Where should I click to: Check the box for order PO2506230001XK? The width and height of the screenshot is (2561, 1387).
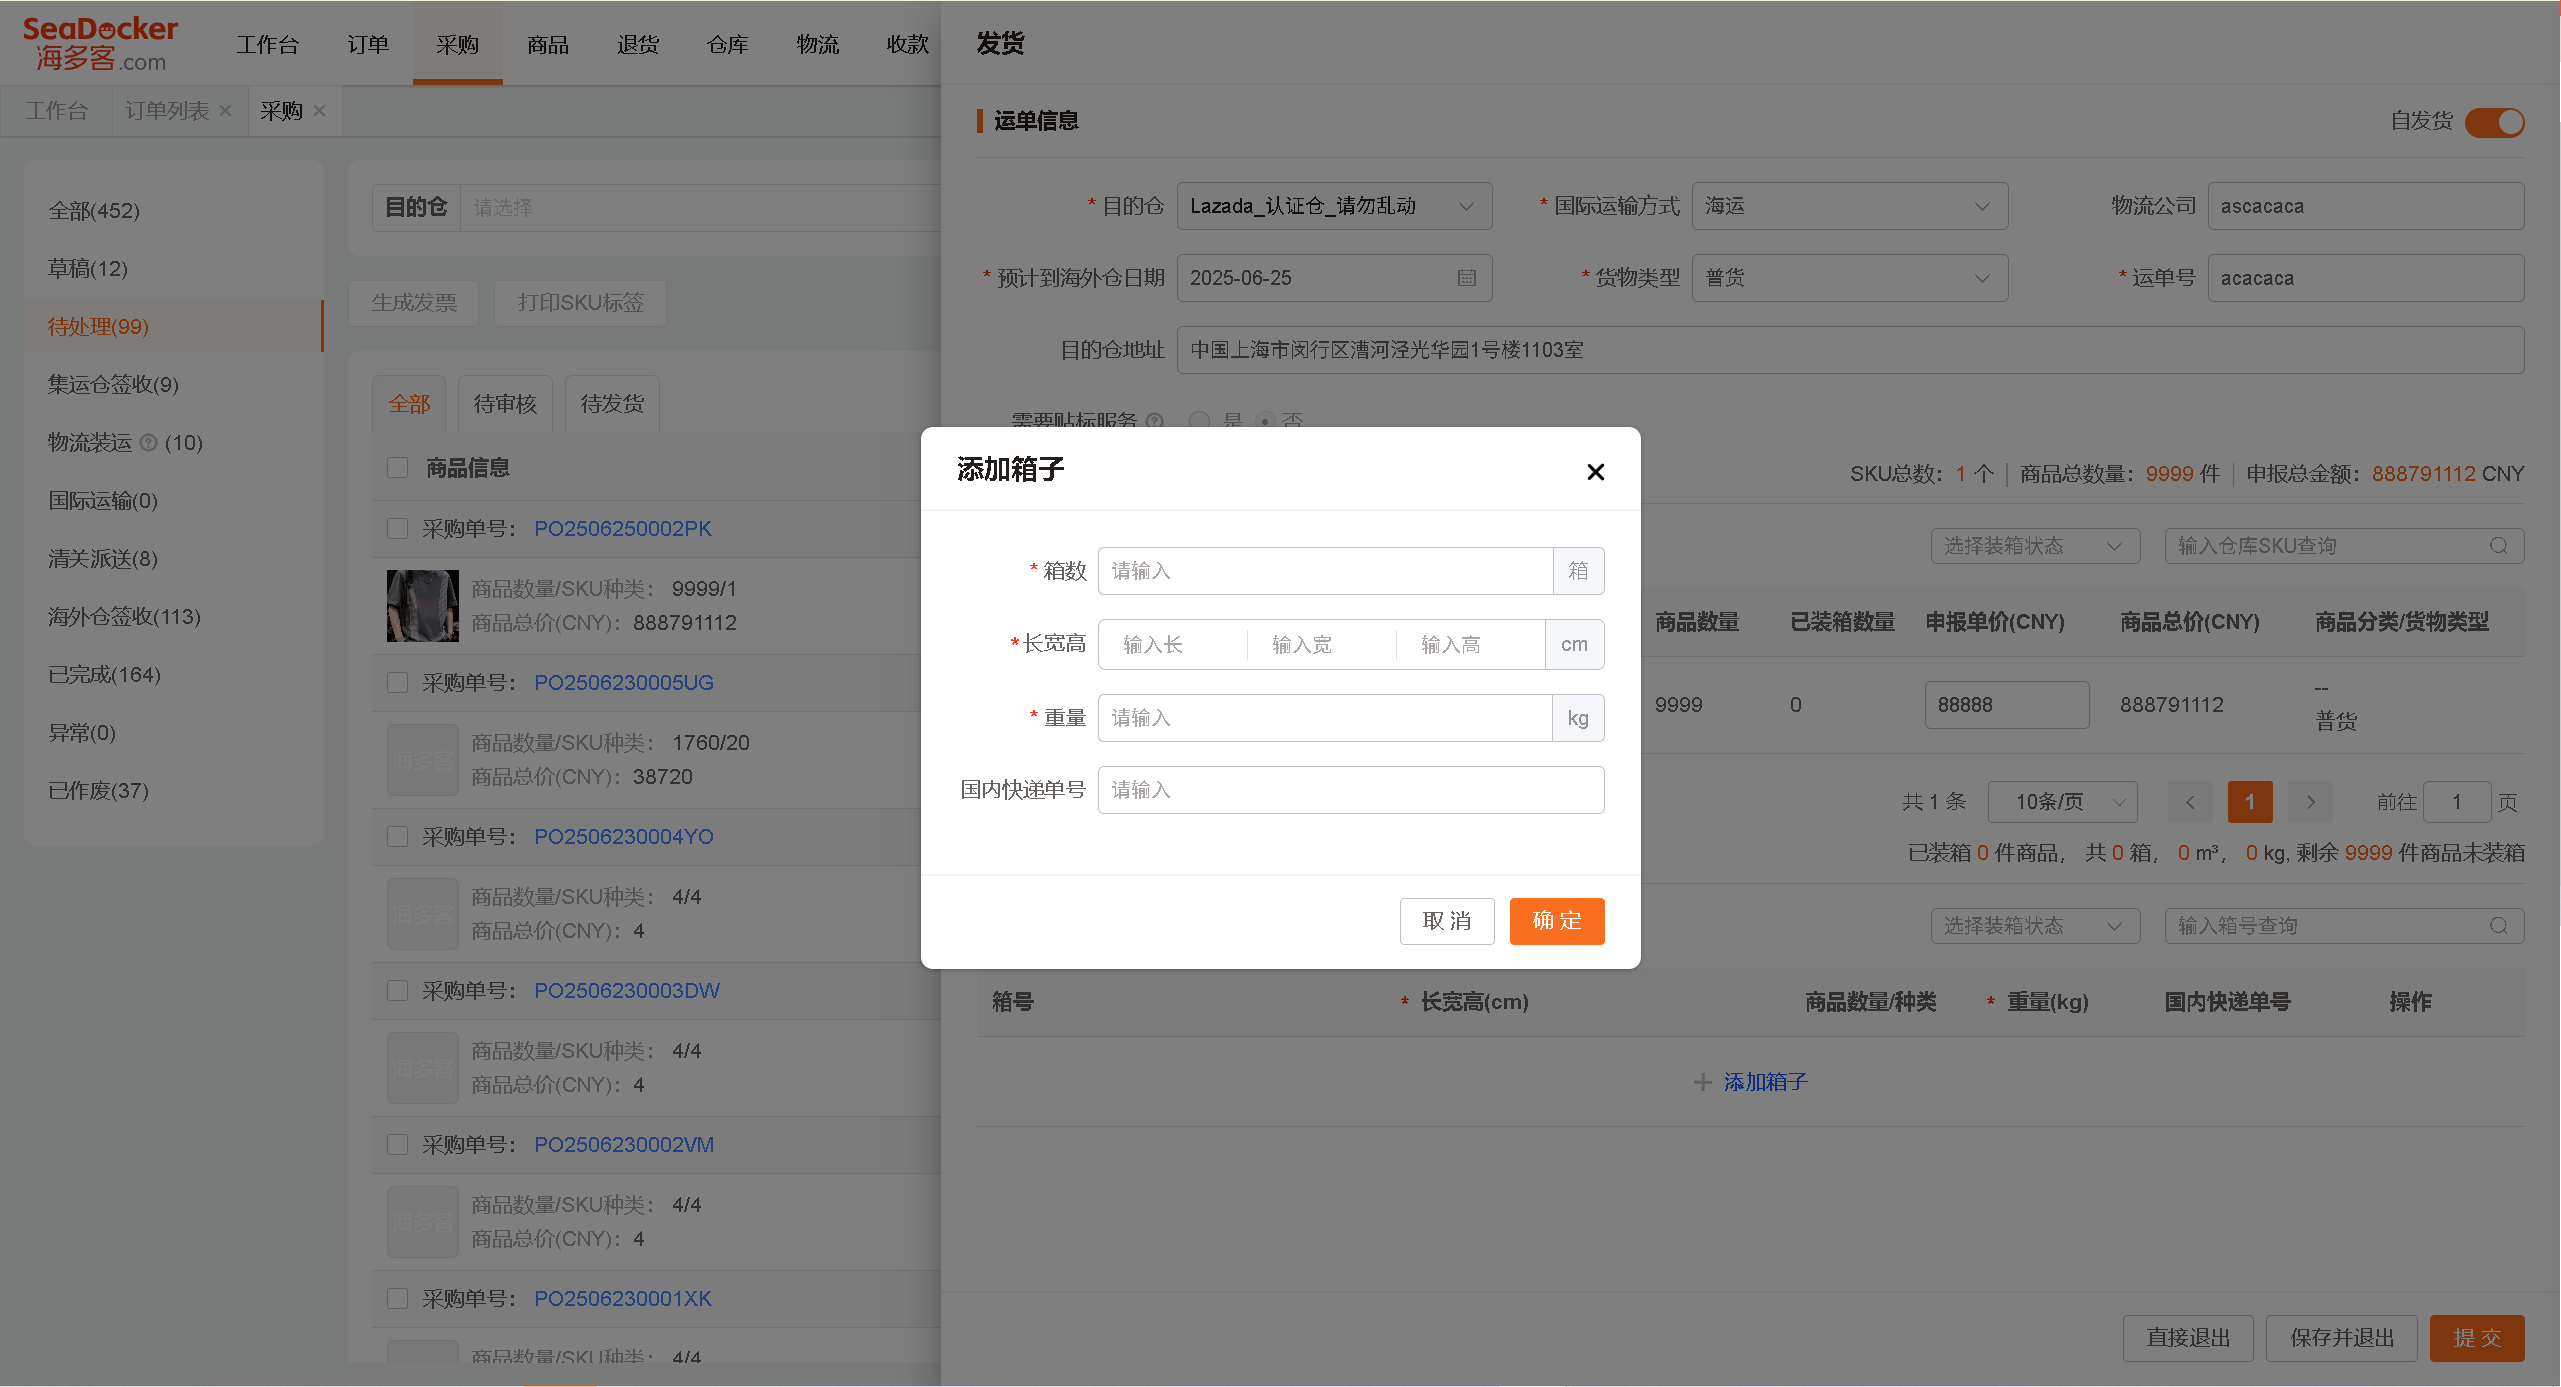pos(398,1298)
